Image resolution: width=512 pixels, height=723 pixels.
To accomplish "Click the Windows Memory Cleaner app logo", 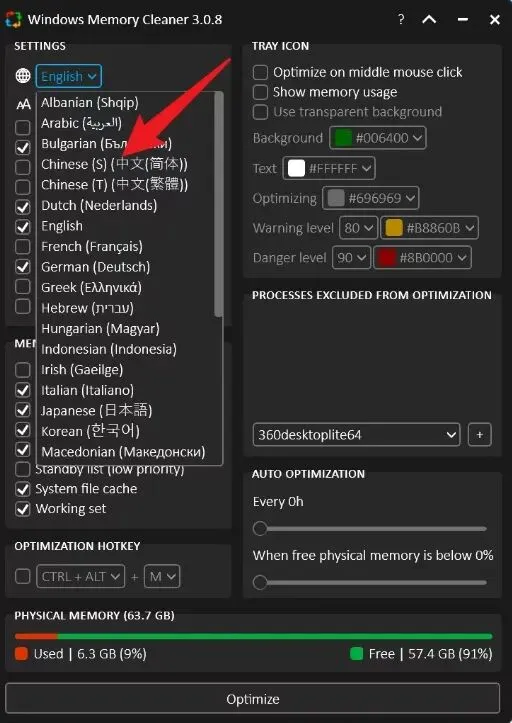I will point(13,20).
